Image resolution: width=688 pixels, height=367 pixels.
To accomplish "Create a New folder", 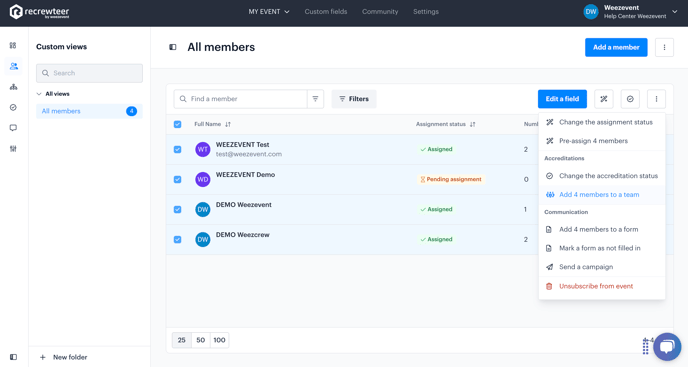I will point(64,357).
